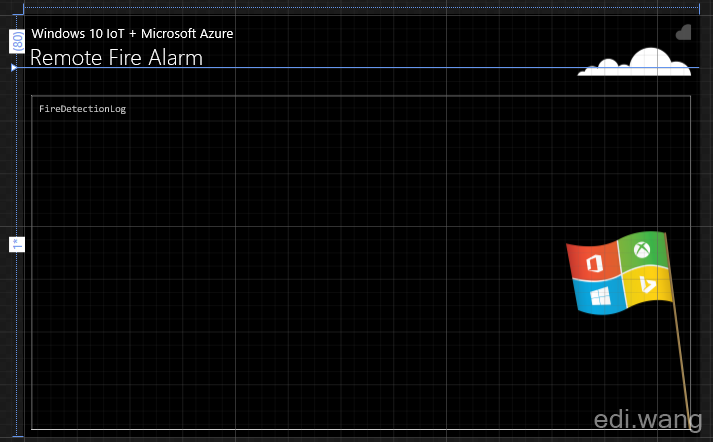The width and height of the screenshot is (713, 442).
Task: Click the blue row divider arrow marker
Action: 14,68
